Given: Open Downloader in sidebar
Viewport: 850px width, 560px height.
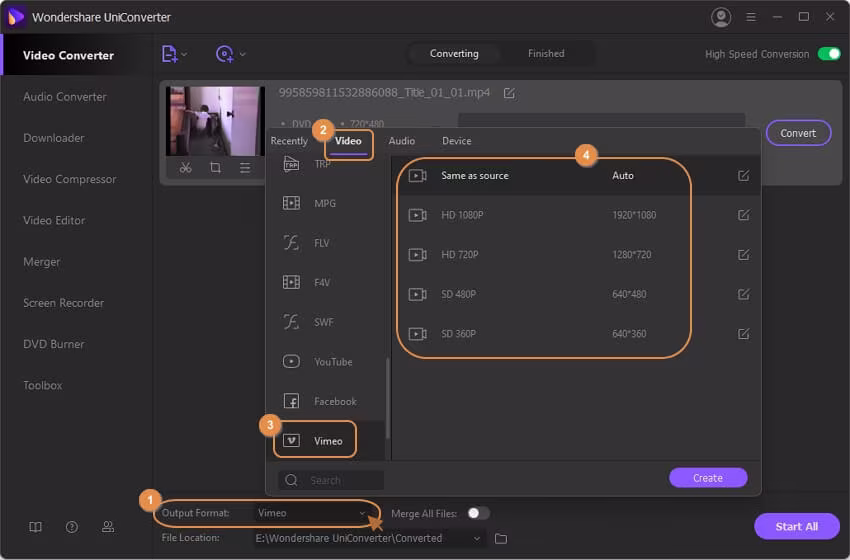Looking at the screenshot, I should click(54, 138).
